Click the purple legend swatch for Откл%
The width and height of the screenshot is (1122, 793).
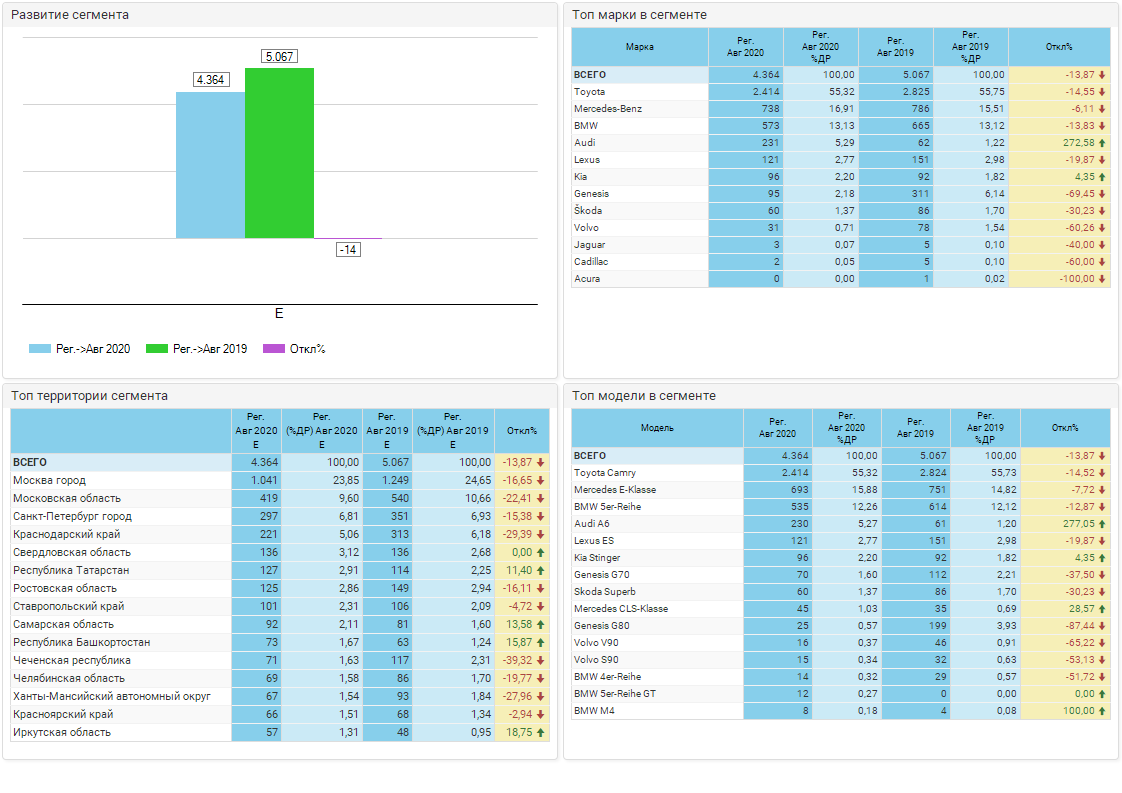pyautogui.click(x=274, y=349)
